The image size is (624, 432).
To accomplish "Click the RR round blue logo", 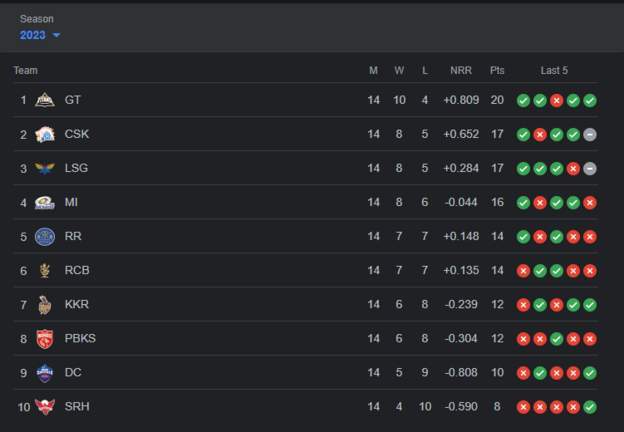I will [45, 236].
